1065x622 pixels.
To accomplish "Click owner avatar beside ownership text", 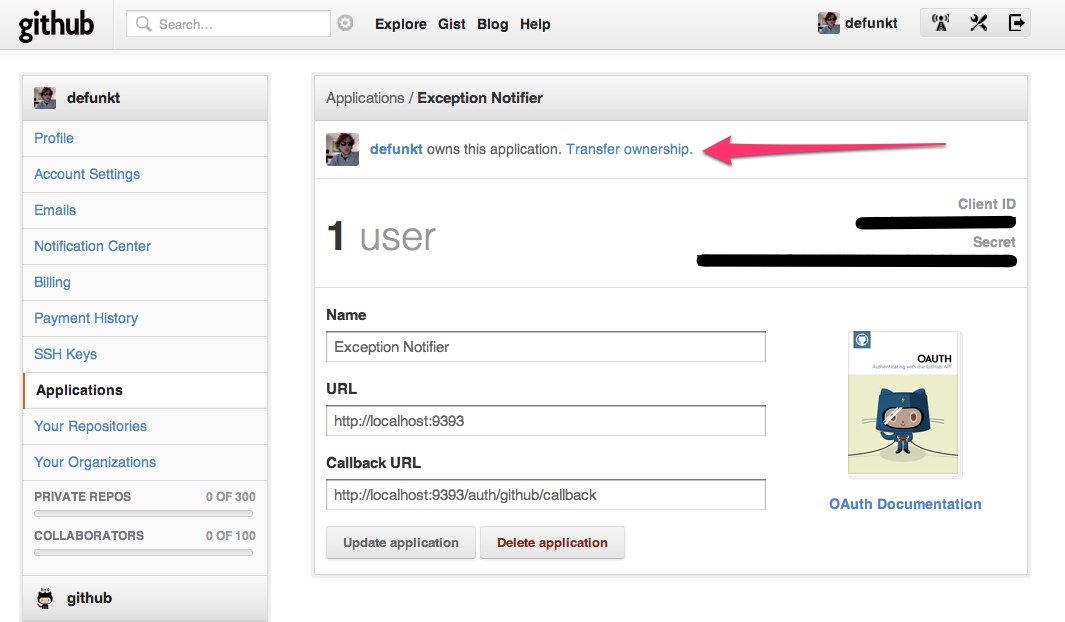I will (342, 149).
